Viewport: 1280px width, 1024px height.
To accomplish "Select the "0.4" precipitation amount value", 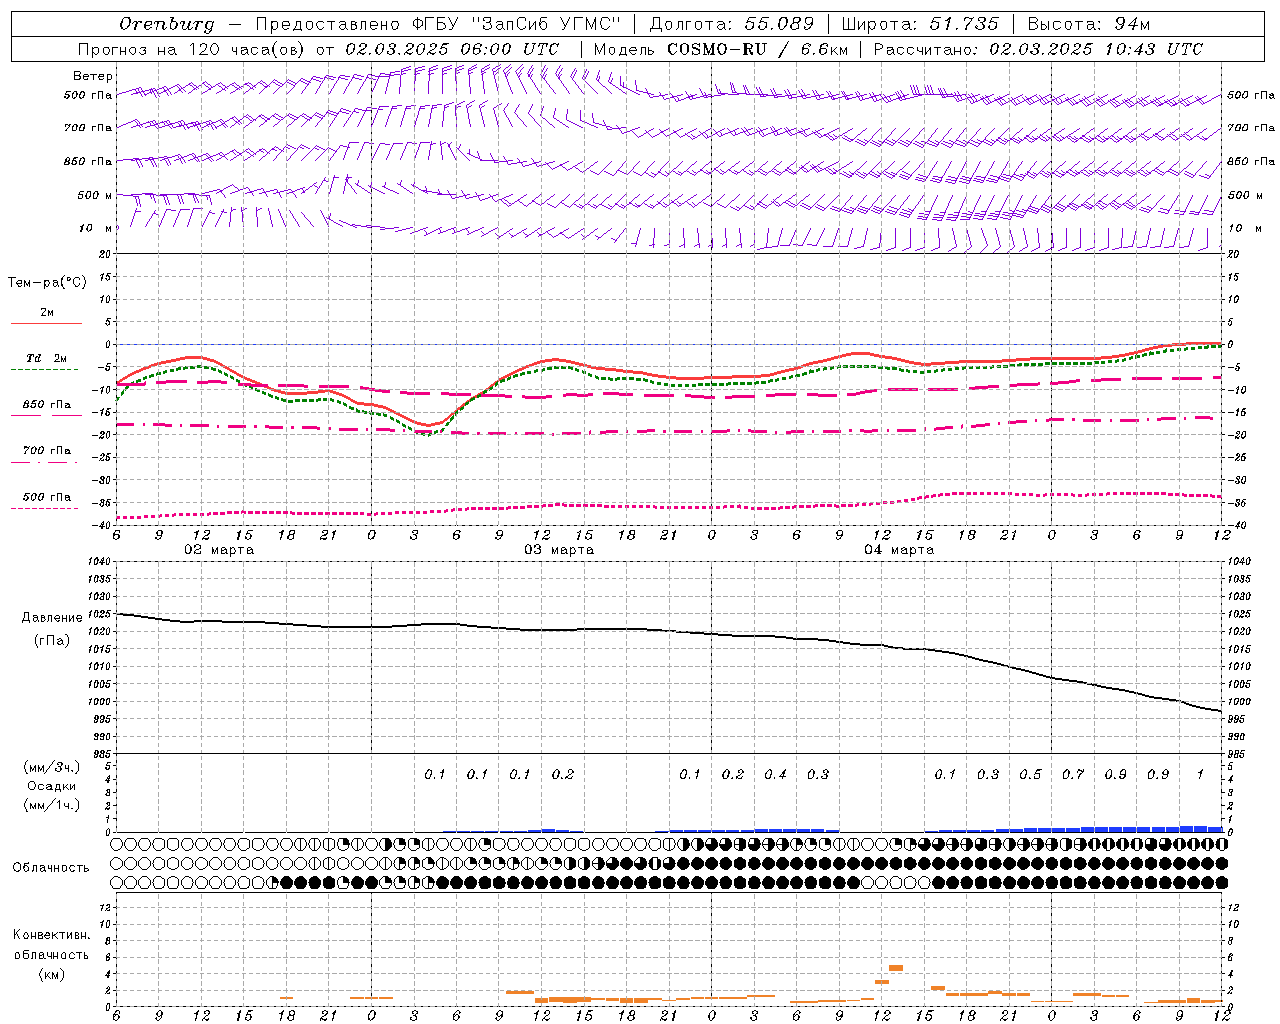I will point(775,774).
